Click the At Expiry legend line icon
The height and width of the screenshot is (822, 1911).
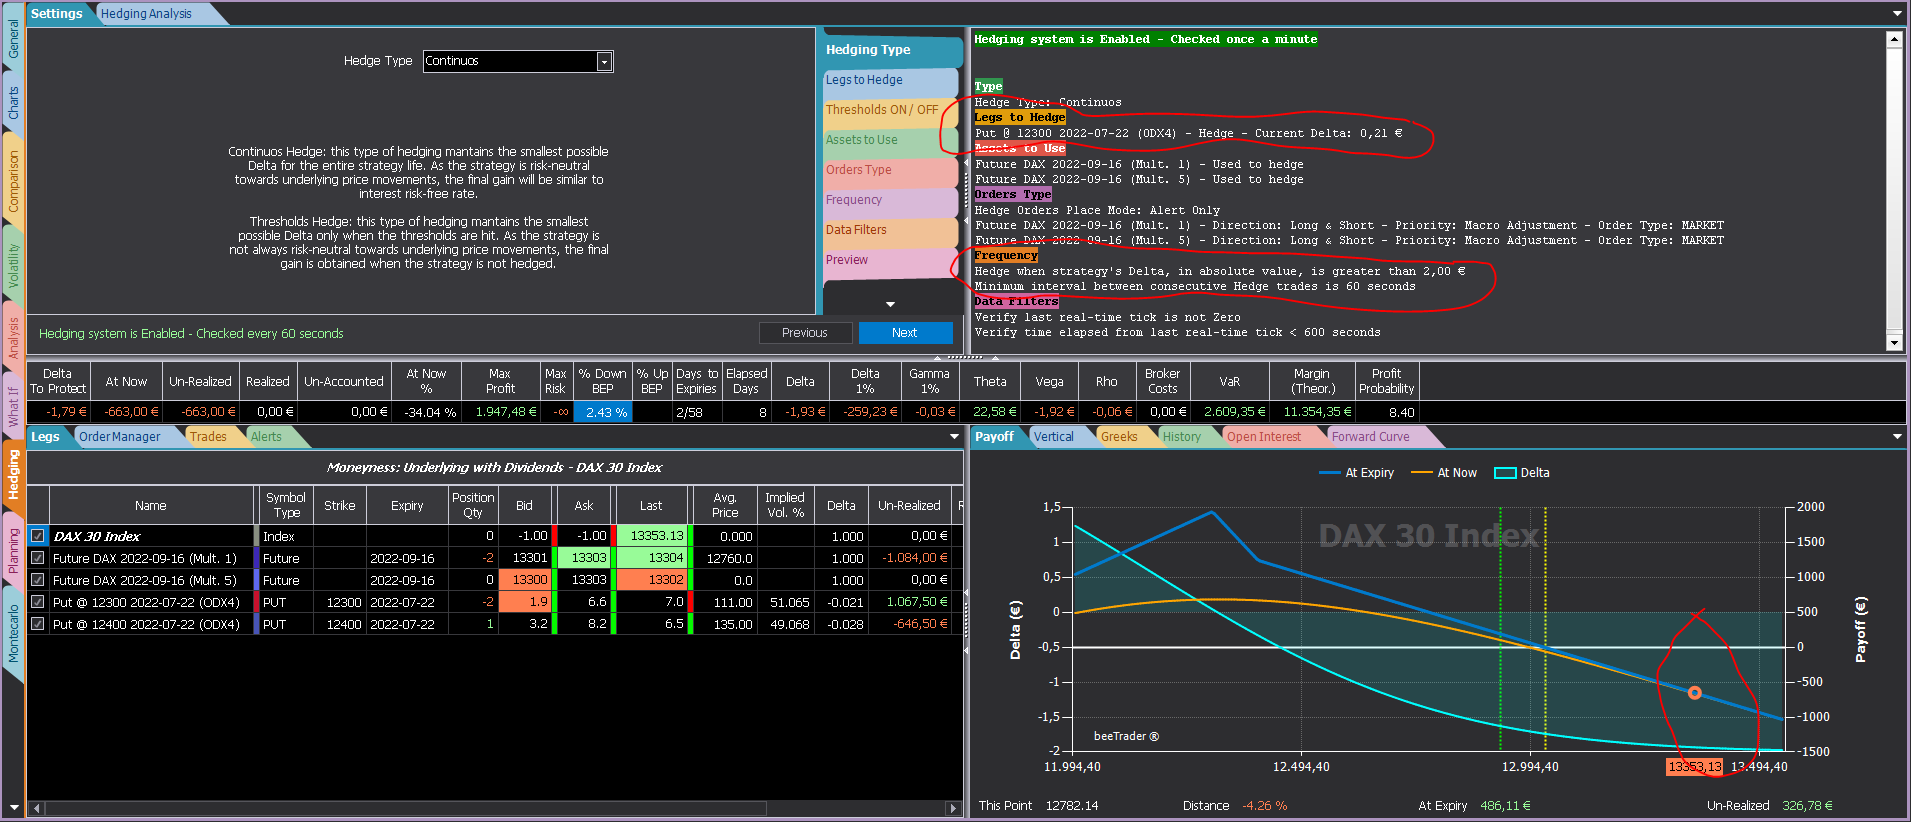click(1330, 473)
